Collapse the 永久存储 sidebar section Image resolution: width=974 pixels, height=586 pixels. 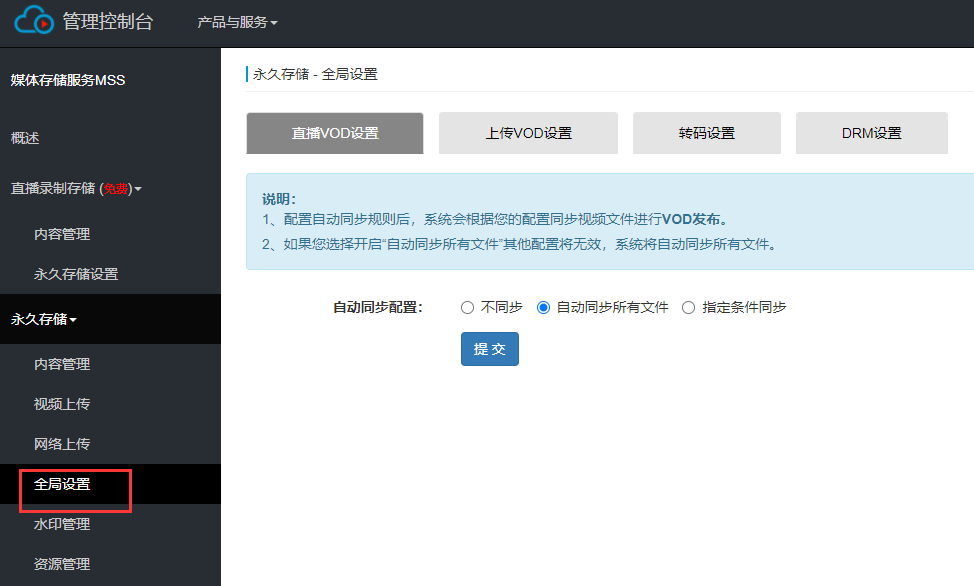click(43, 319)
